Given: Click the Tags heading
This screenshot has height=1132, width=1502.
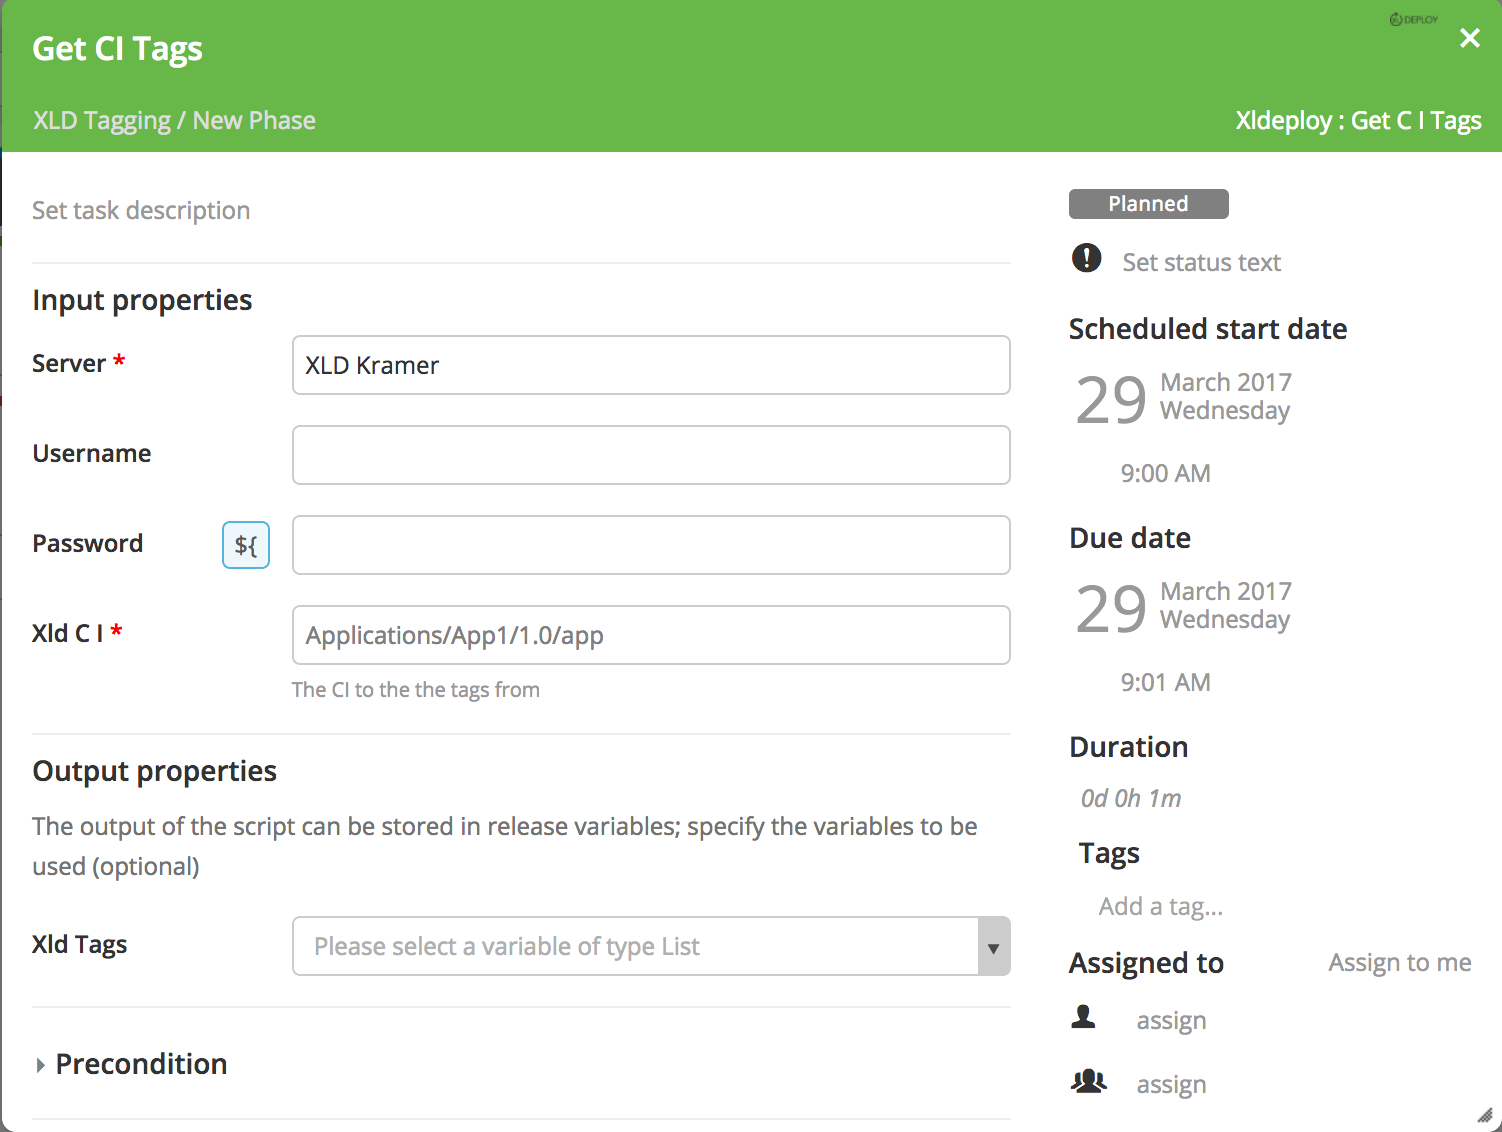Looking at the screenshot, I should (1109, 853).
